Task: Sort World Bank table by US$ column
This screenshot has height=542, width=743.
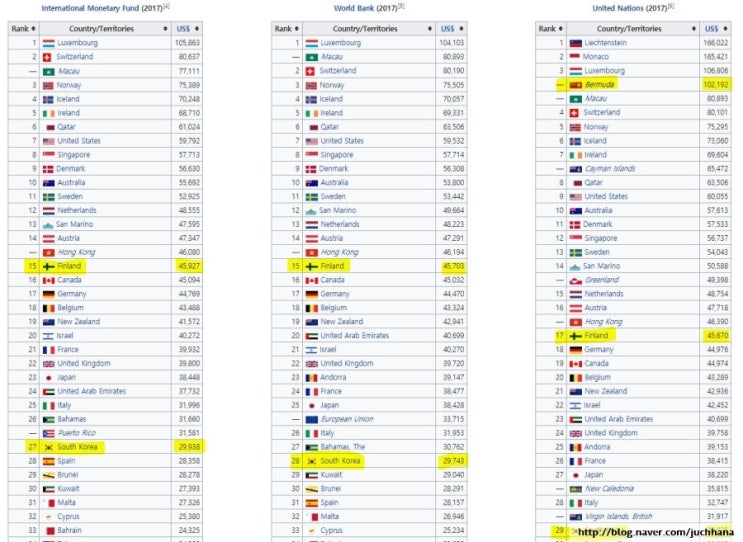Action: point(461,29)
